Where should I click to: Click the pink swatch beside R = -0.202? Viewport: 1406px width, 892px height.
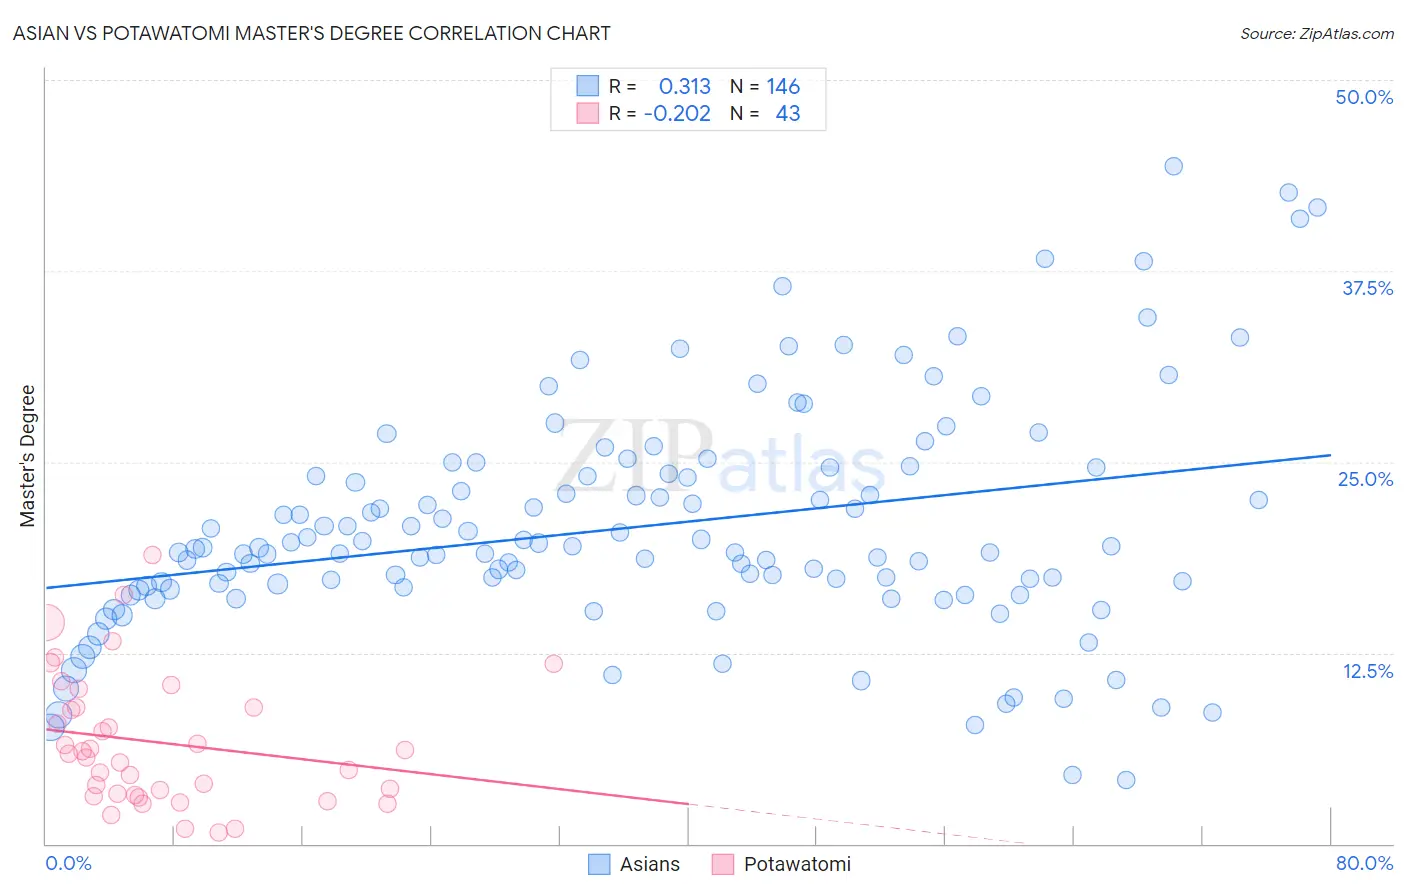pyautogui.click(x=587, y=113)
